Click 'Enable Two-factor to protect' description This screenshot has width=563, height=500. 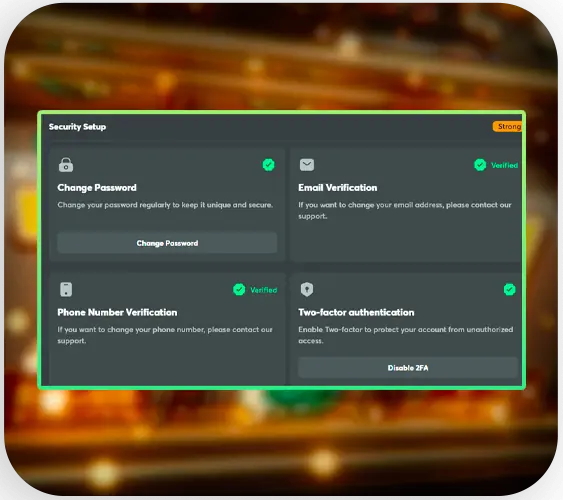point(405,335)
